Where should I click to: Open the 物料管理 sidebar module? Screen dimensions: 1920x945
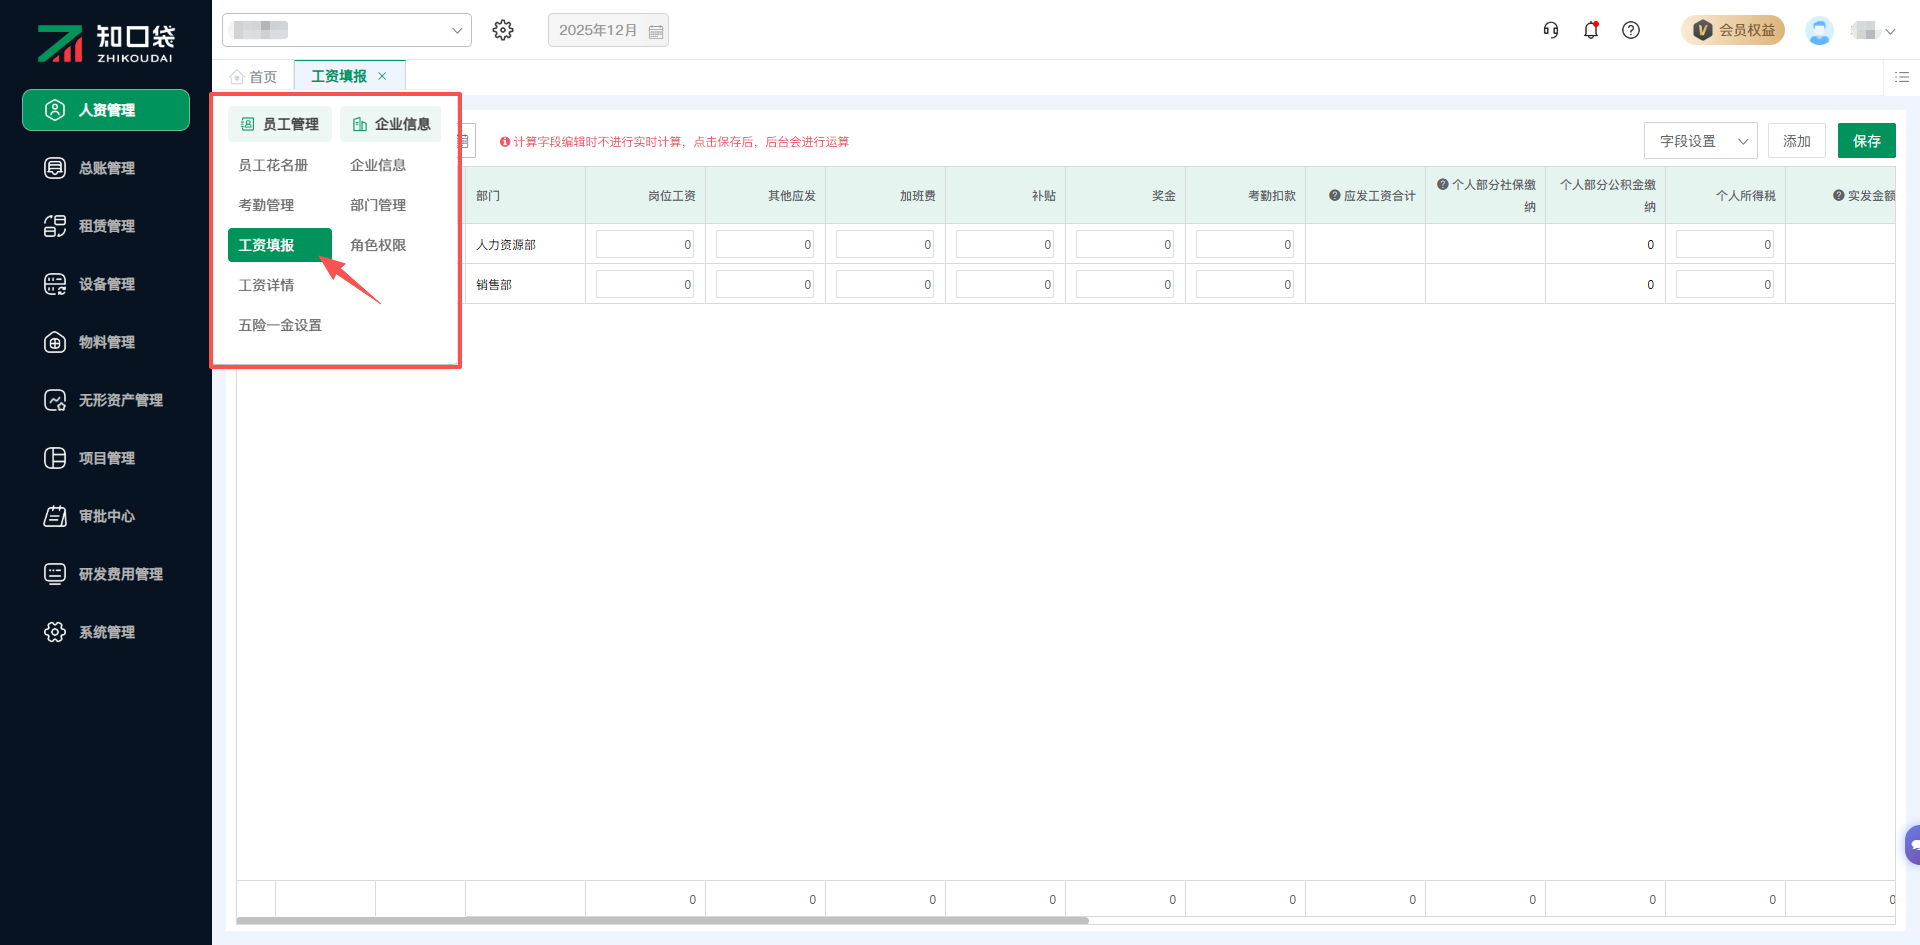tap(106, 342)
